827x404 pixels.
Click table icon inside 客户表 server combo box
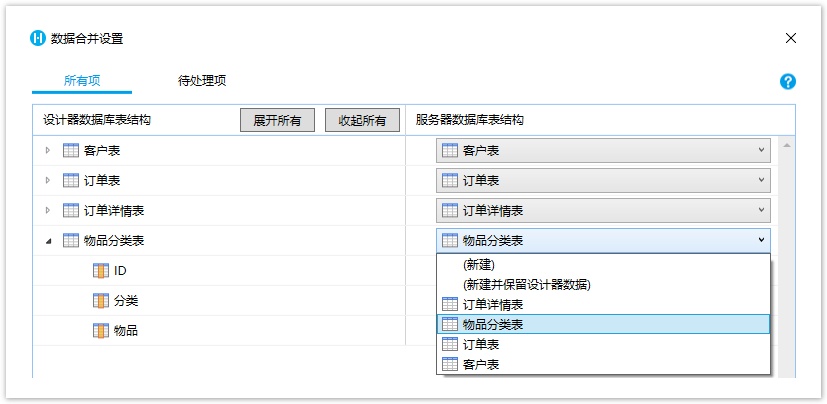450,151
